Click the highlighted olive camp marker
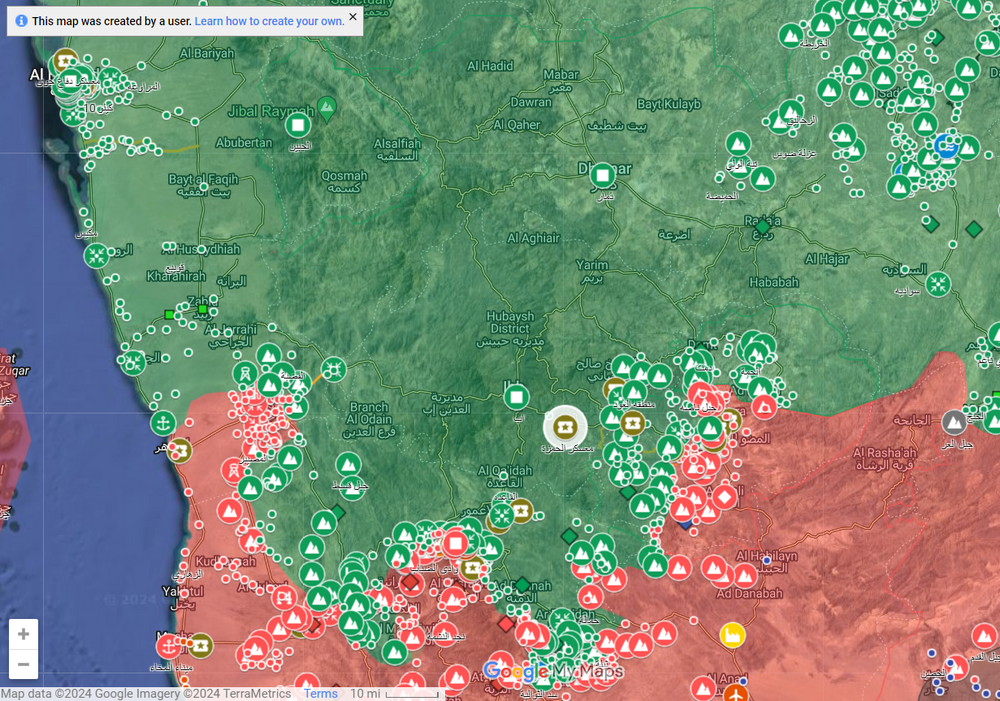The height and width of the screenshot is (701, 1000). pos(566,428)
